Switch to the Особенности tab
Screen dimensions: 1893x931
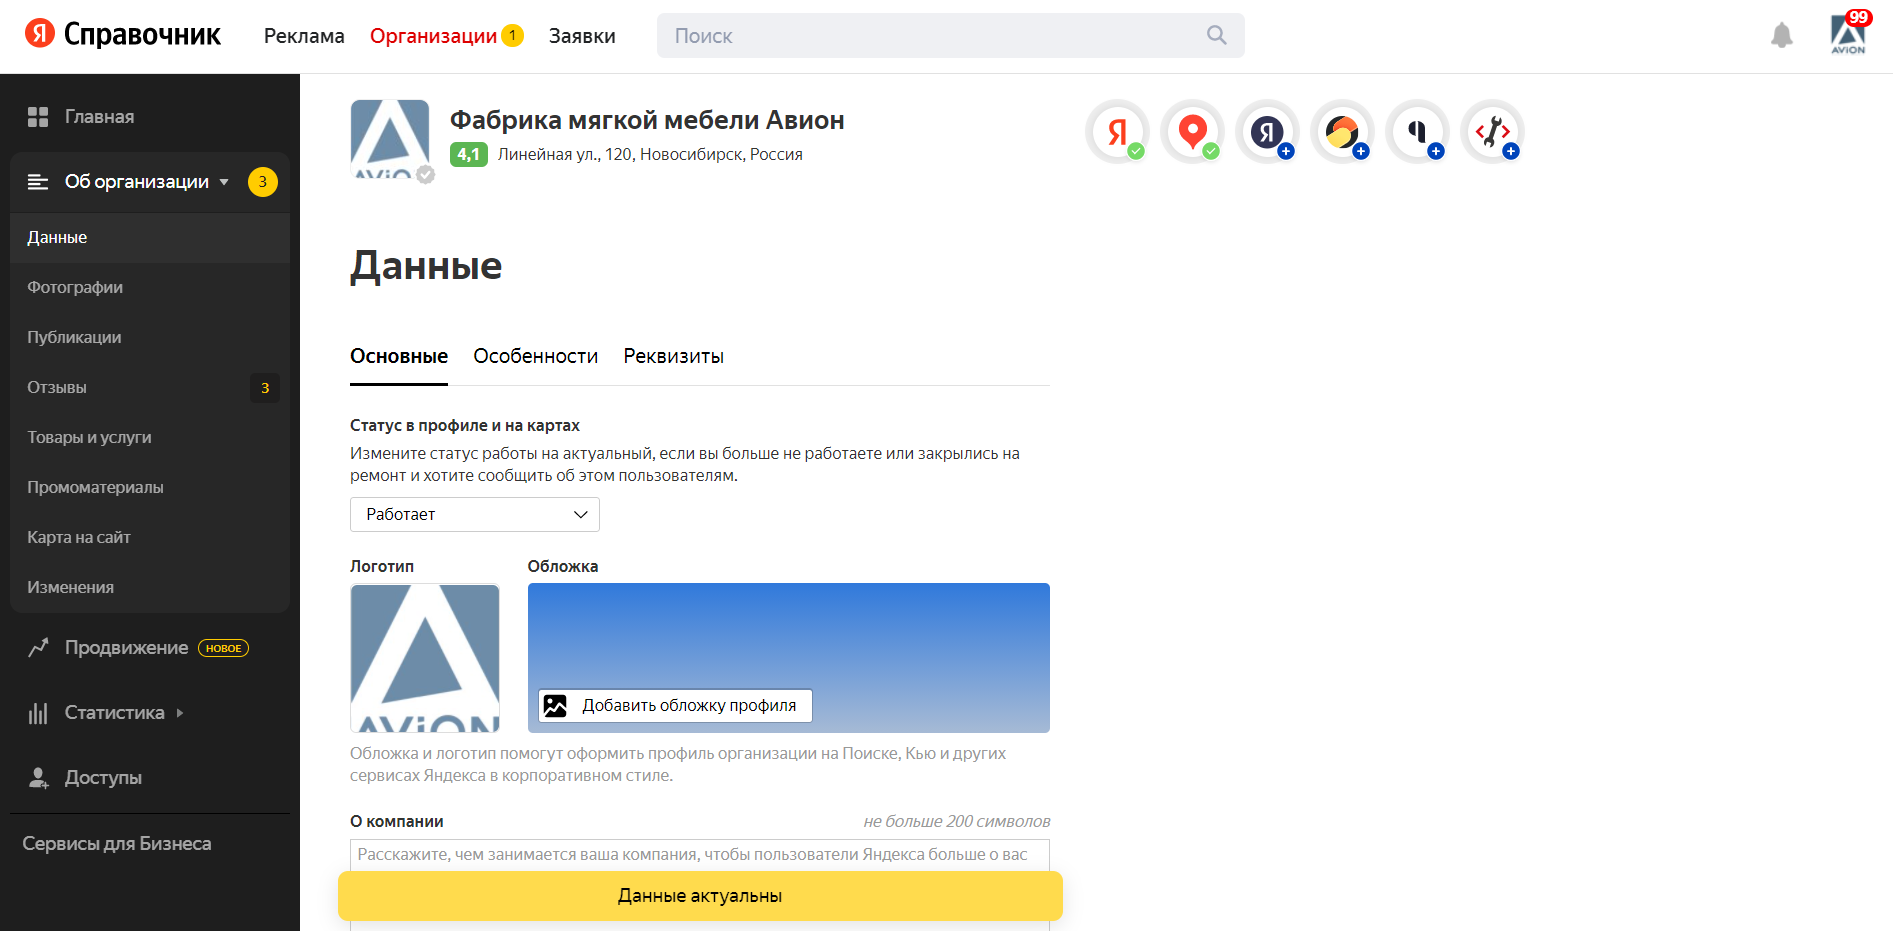[x=535, y=356]
